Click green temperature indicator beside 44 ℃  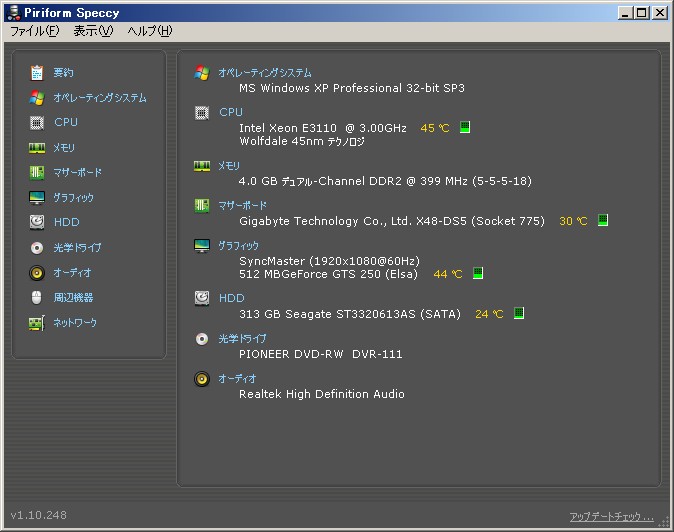(x=478, y=273)
